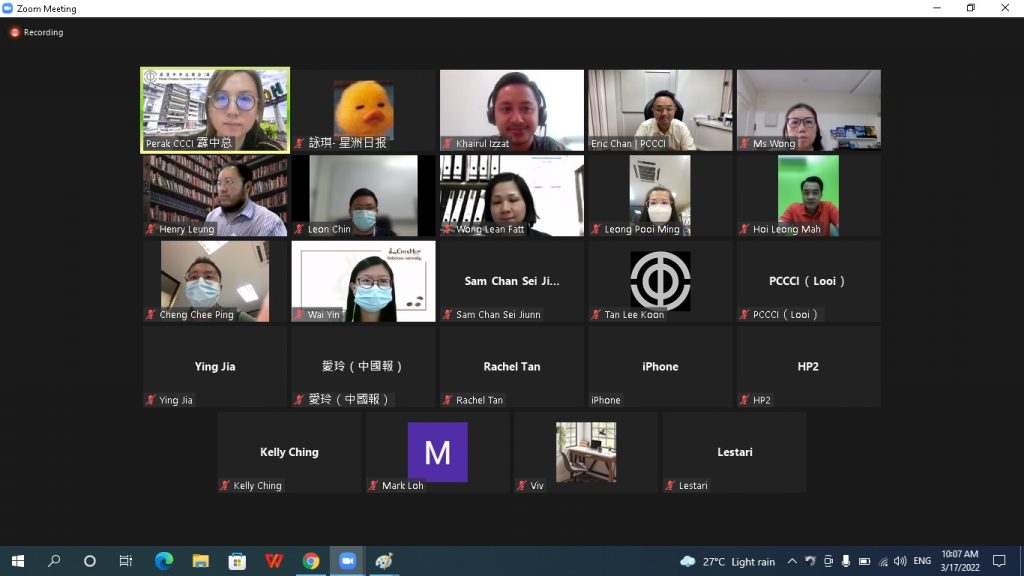Switch the ENG input language
The width and height of the screenshot is (1024, 576).
[x=922, y=561]
